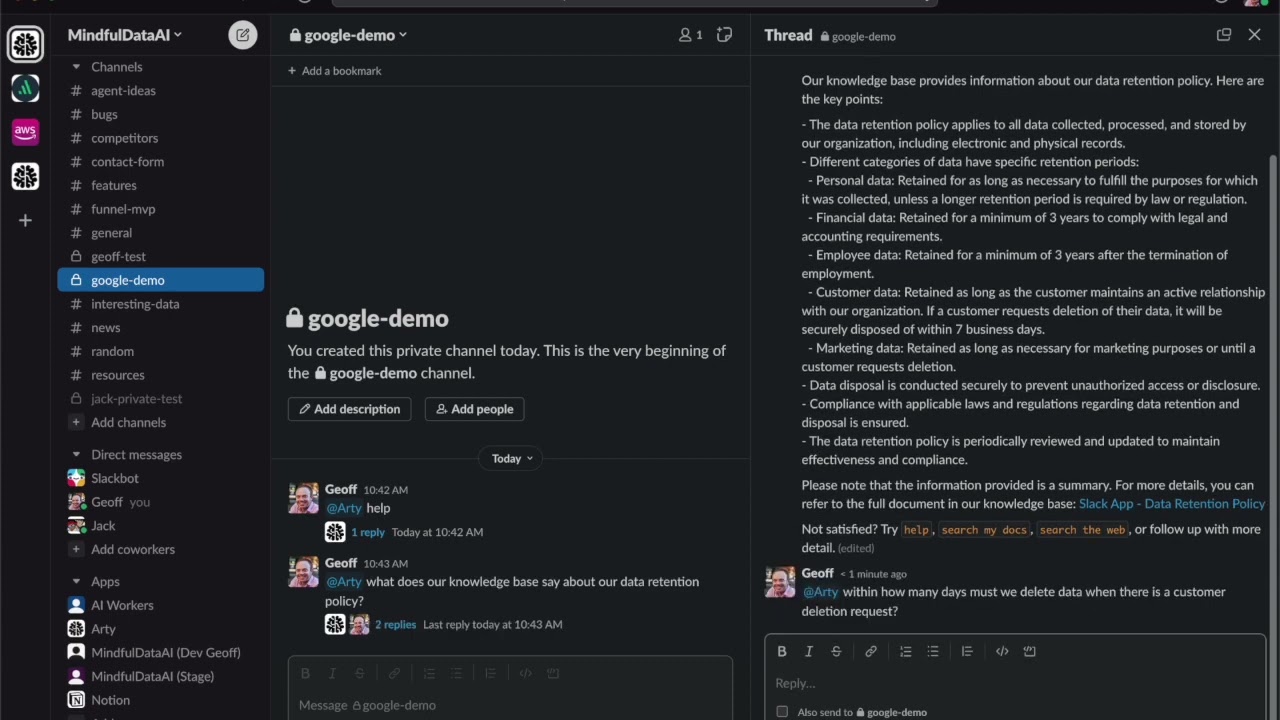Open Slackbot direct message
This screenshot has width=1280, height=720.
click(x=161, y=478)
